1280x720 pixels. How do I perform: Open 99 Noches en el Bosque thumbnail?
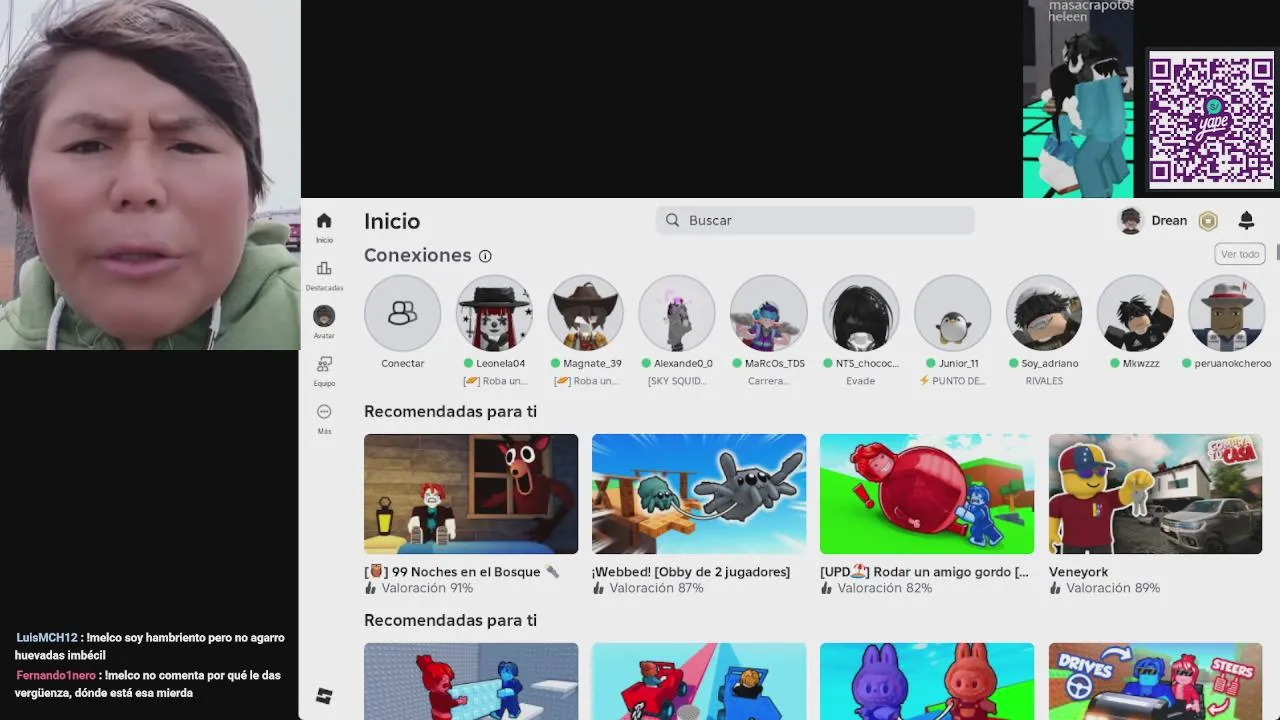(471, 494)
